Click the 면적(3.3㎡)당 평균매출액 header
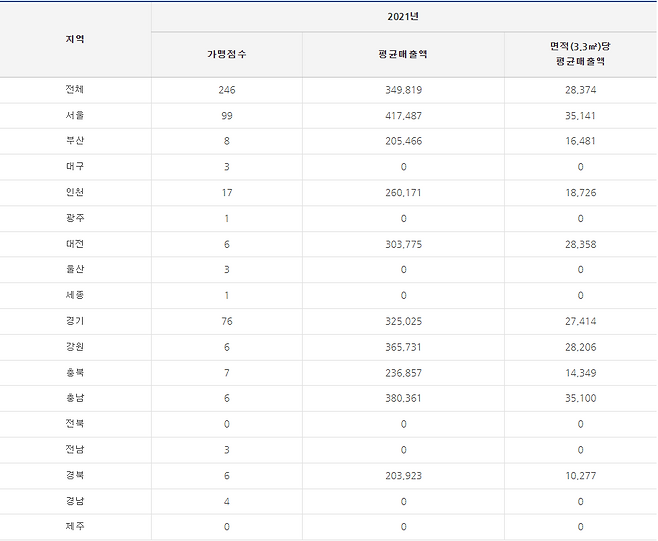The width and height of the screenshot is (658, 541). pyautogui.click(x=579, y=54)
